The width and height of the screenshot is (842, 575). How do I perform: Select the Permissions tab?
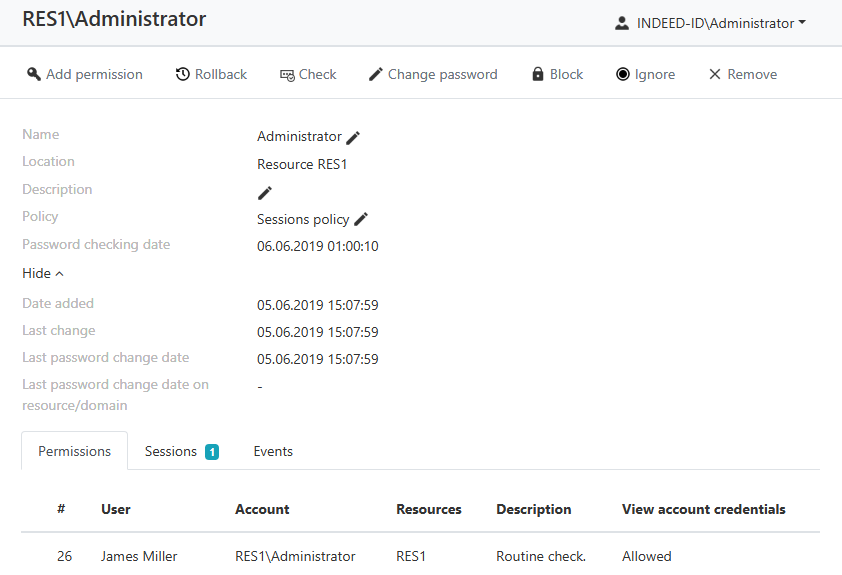74,451
